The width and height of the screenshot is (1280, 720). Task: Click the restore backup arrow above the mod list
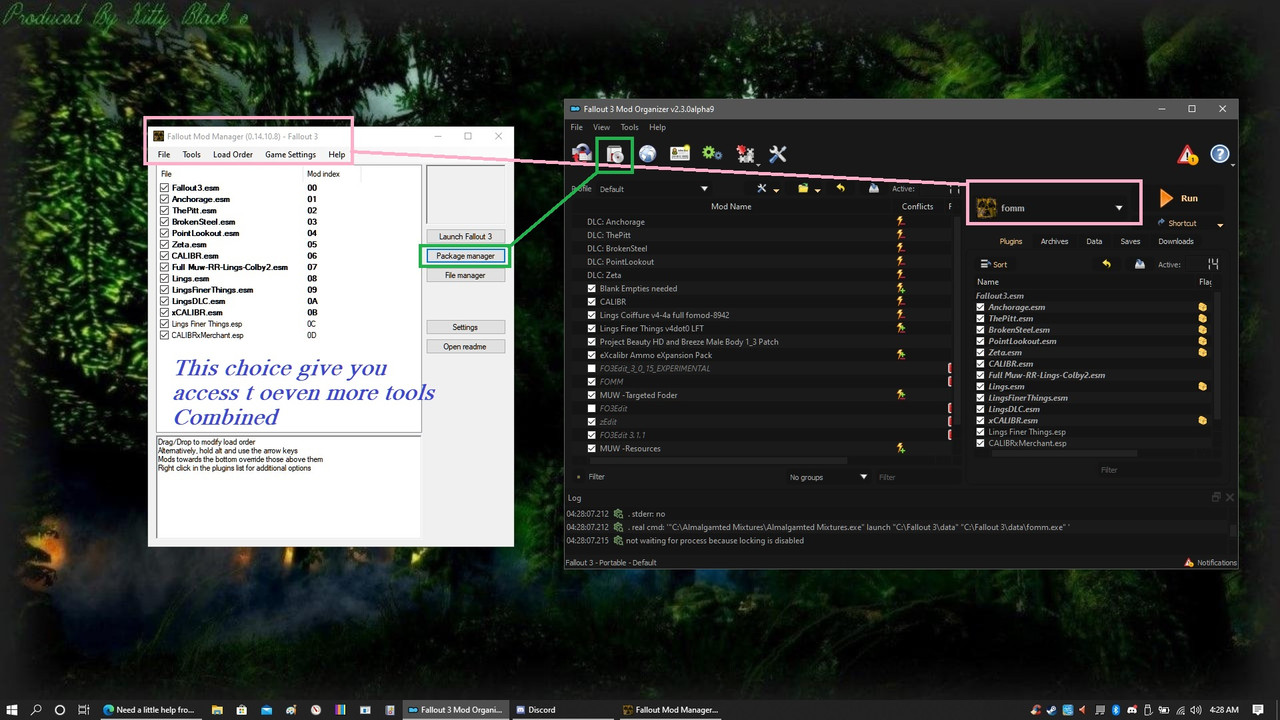(x=841, y=188)
